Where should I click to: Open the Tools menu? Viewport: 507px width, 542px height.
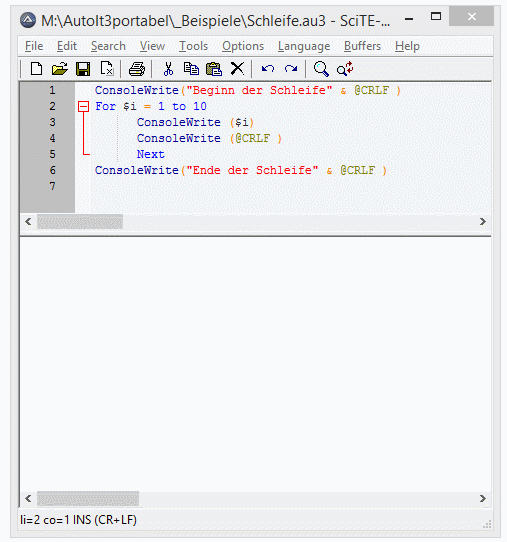coord(193,46)
